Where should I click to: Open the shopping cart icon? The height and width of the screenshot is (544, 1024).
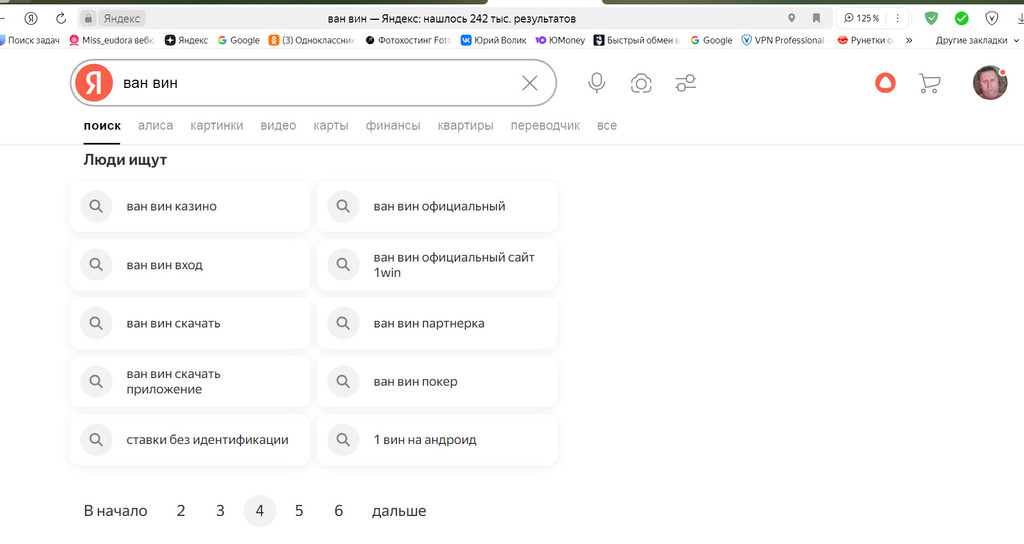[x=929, y=83]
